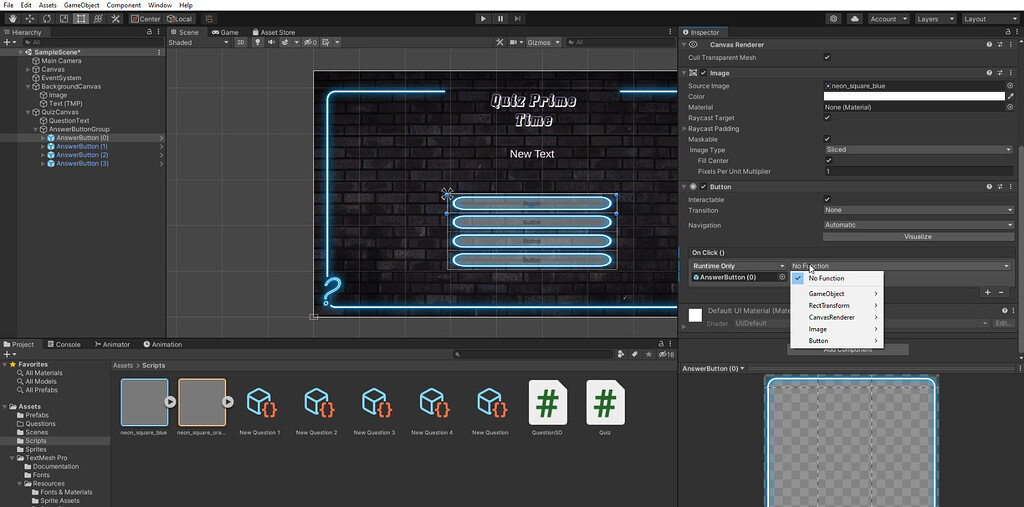Open the Cloud services icon
The image size is (1024, 507).
point(855,19)
